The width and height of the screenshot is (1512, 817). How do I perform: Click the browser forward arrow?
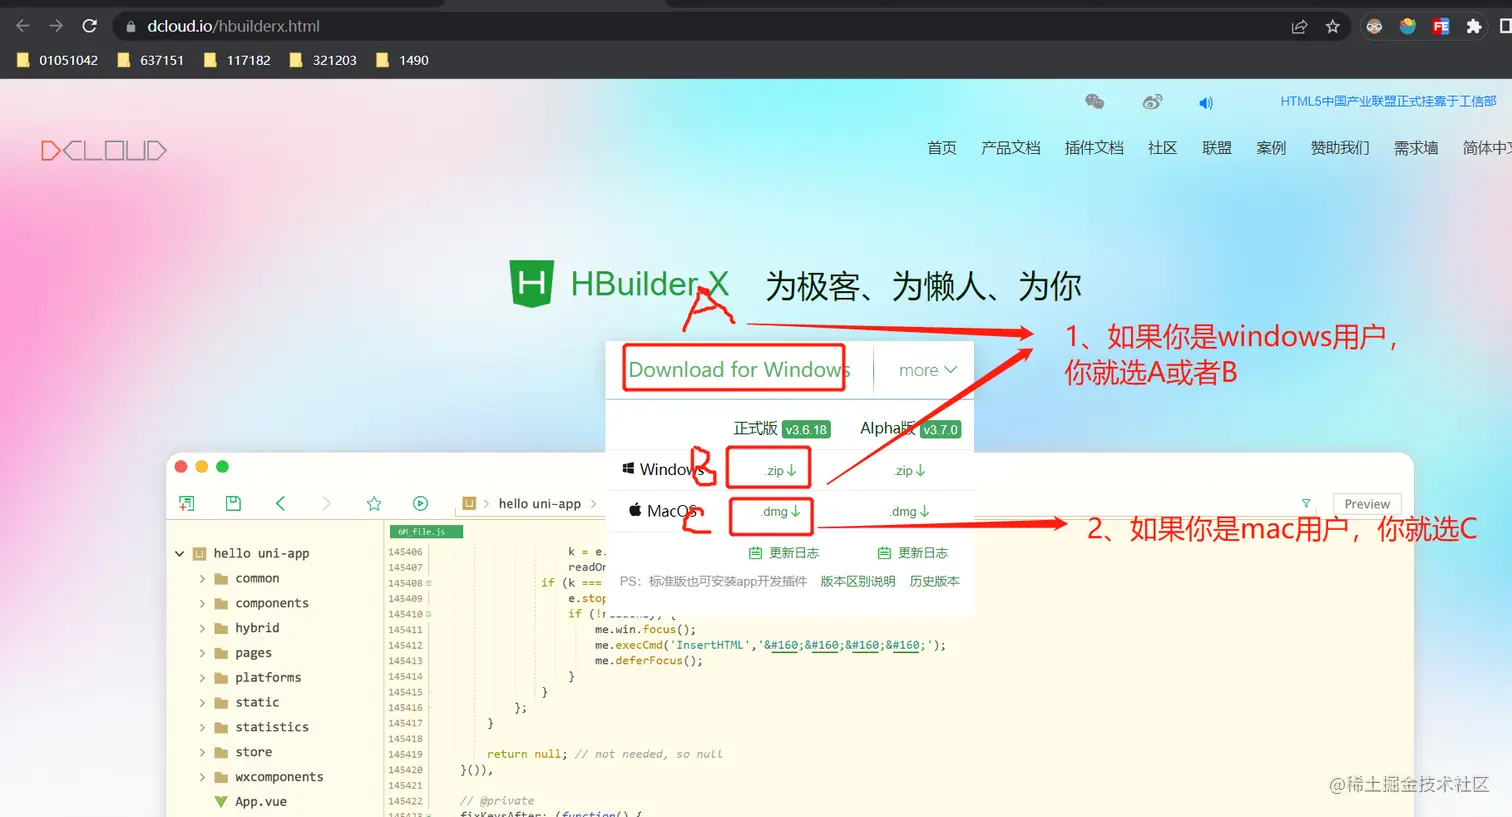[56, 26]
